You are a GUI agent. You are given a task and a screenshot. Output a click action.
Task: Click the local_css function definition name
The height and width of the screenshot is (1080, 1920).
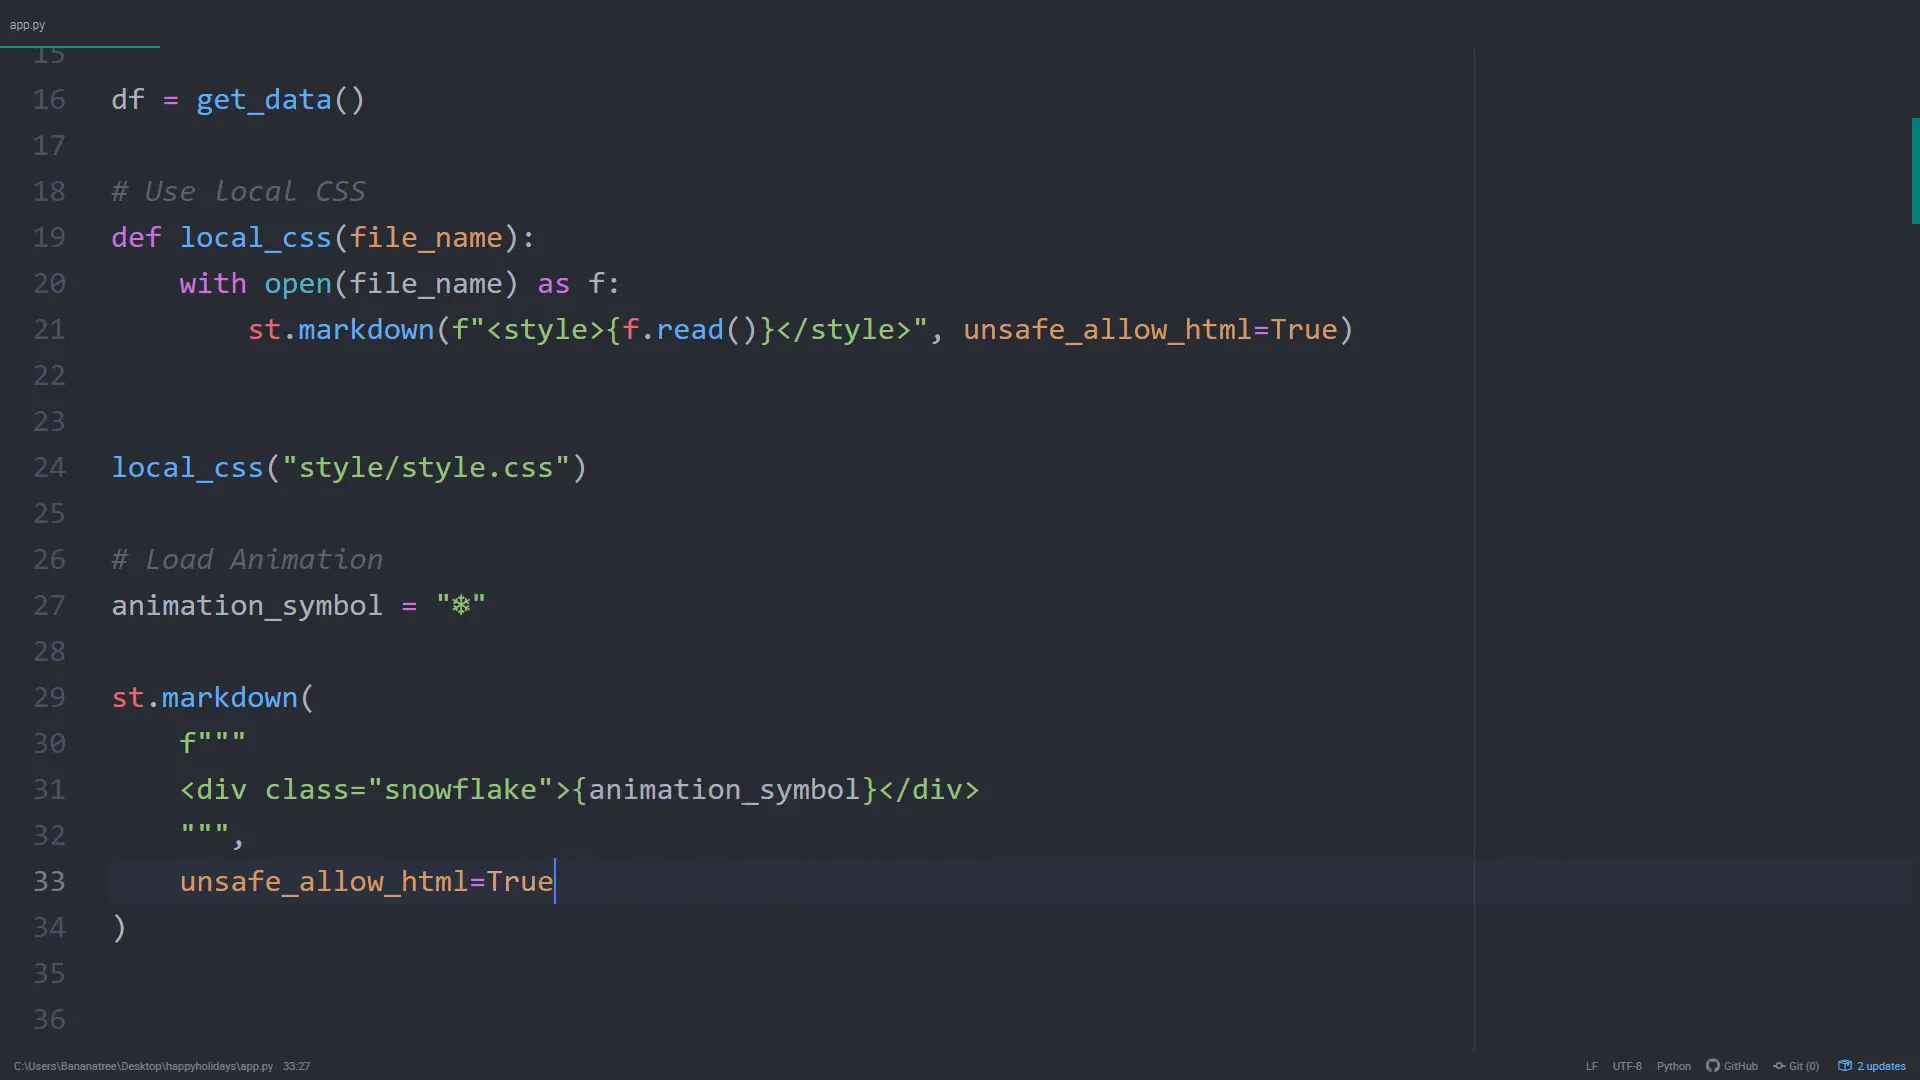pyautogui.click(x=256, y=237)
